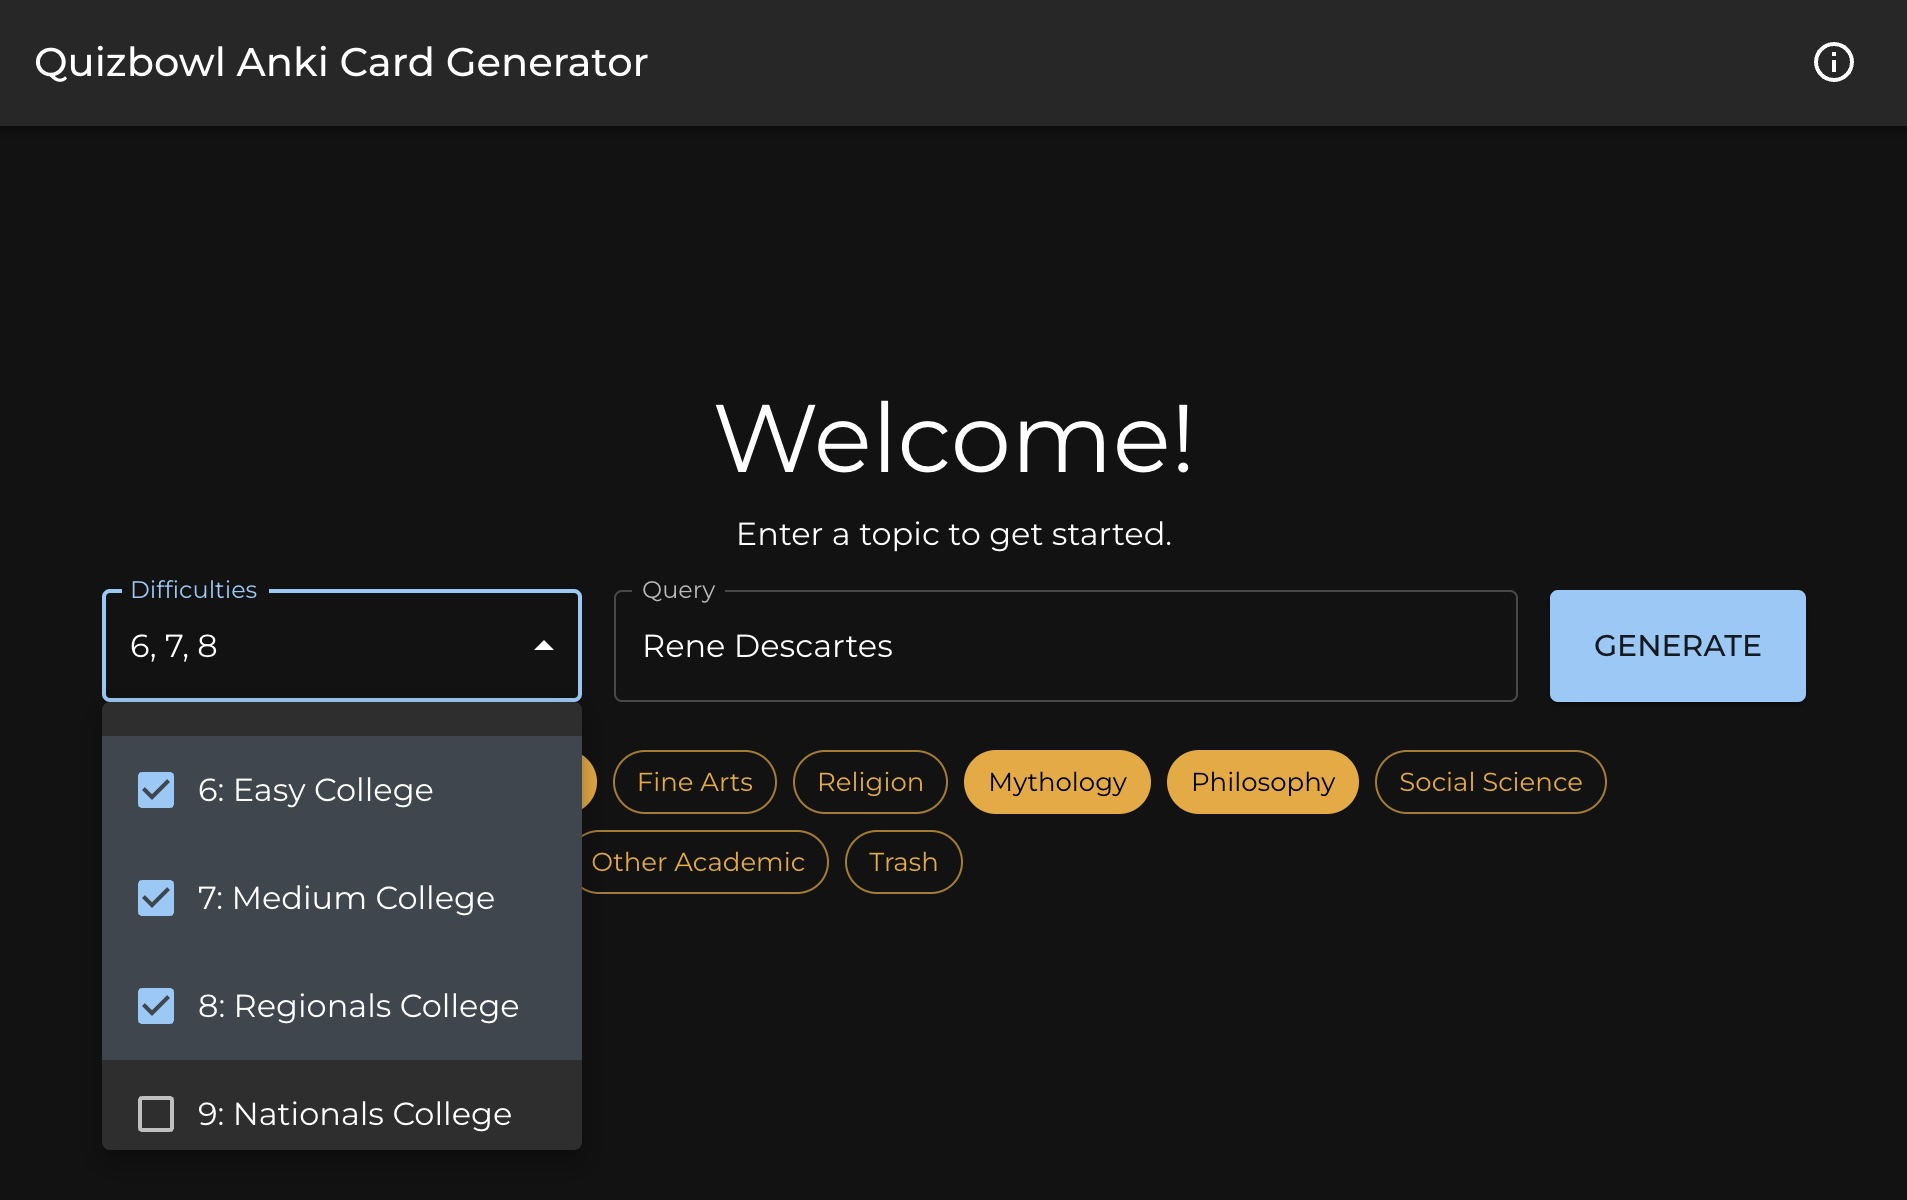Image resolution: width=1907 pixels, height=1200 pixels.
Task: Deselect the Mythology category chip
Action: pos(1057,782)
